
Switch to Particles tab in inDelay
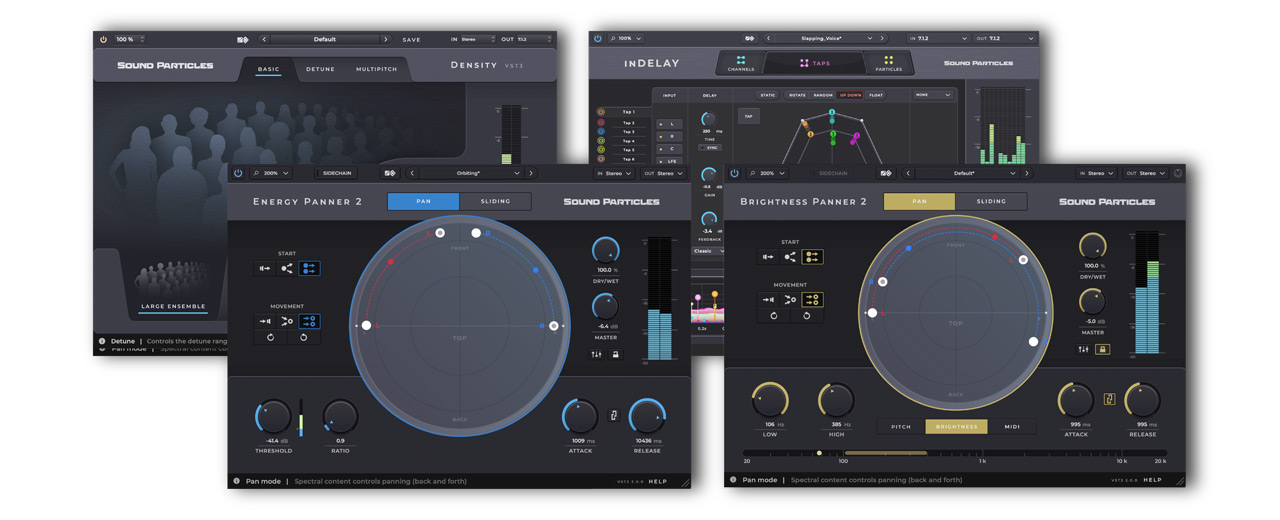(x=888, y=63)
